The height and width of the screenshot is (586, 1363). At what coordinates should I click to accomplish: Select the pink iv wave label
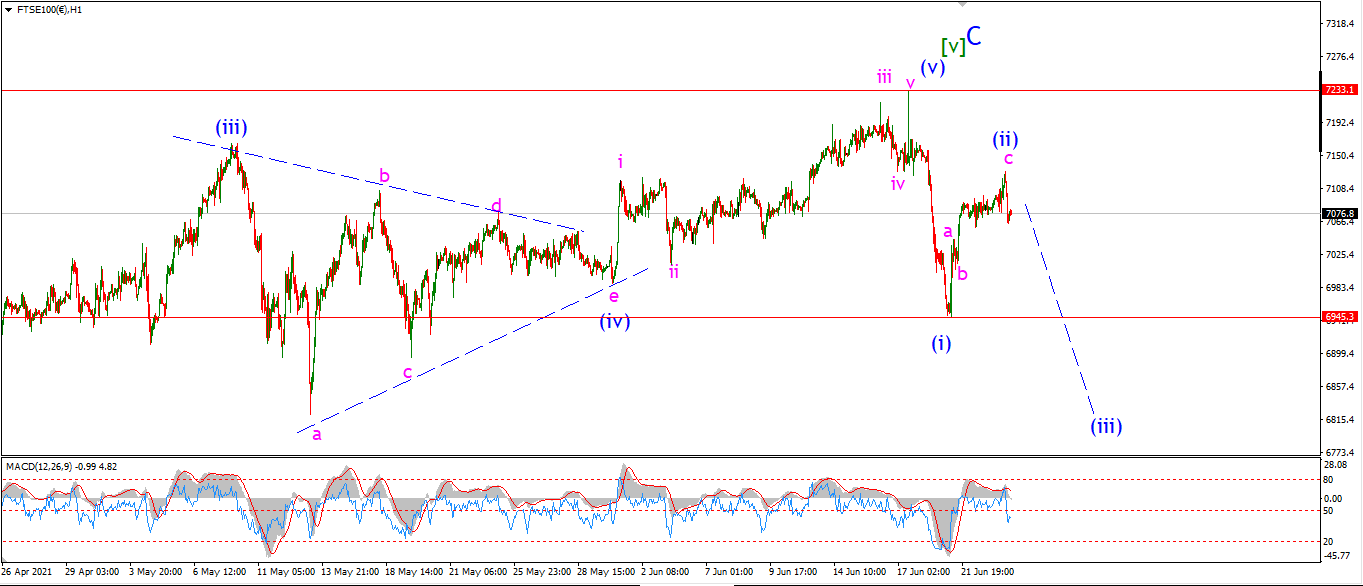pos(898,183)
